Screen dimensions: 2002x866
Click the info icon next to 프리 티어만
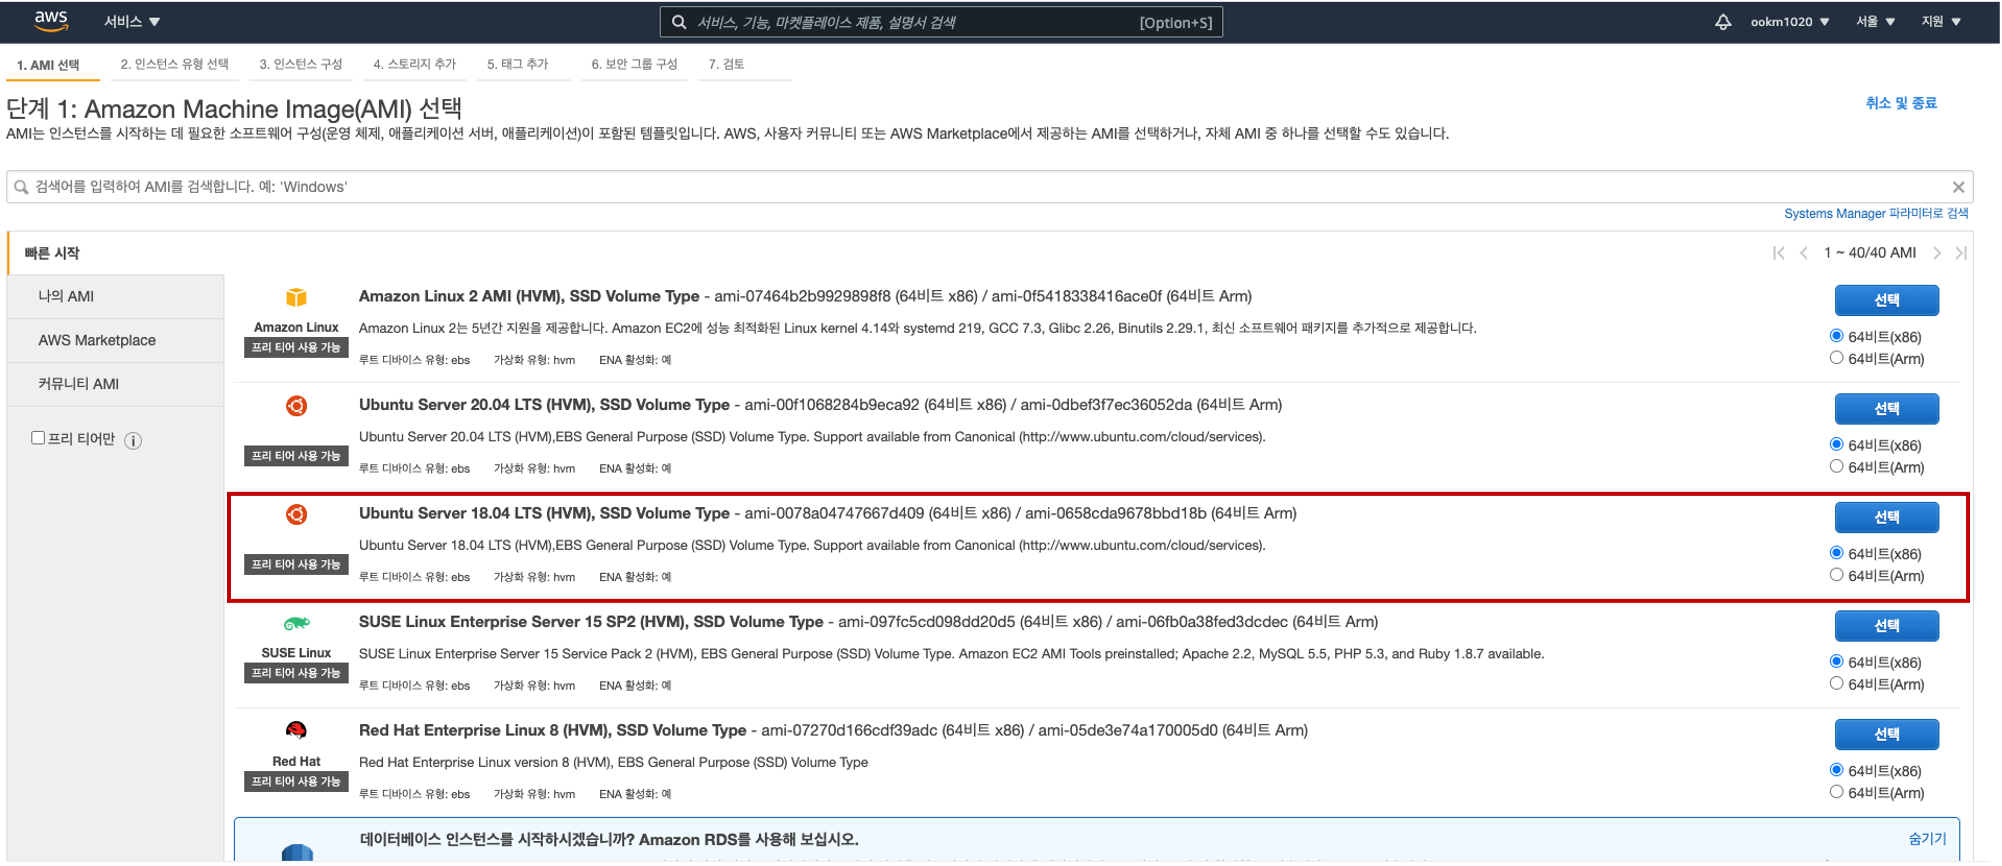click(133, 441)
